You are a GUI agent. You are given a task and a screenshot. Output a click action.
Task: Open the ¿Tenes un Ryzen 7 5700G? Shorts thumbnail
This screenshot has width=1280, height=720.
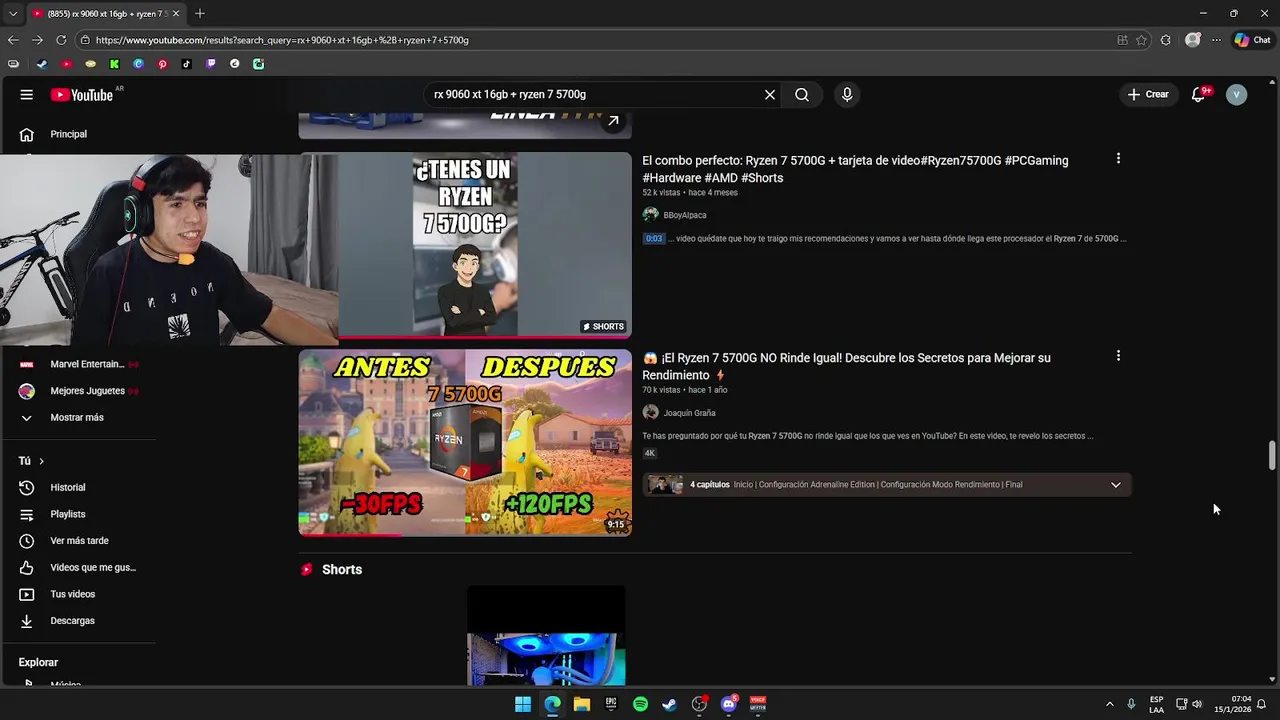[x=465, y=245]
